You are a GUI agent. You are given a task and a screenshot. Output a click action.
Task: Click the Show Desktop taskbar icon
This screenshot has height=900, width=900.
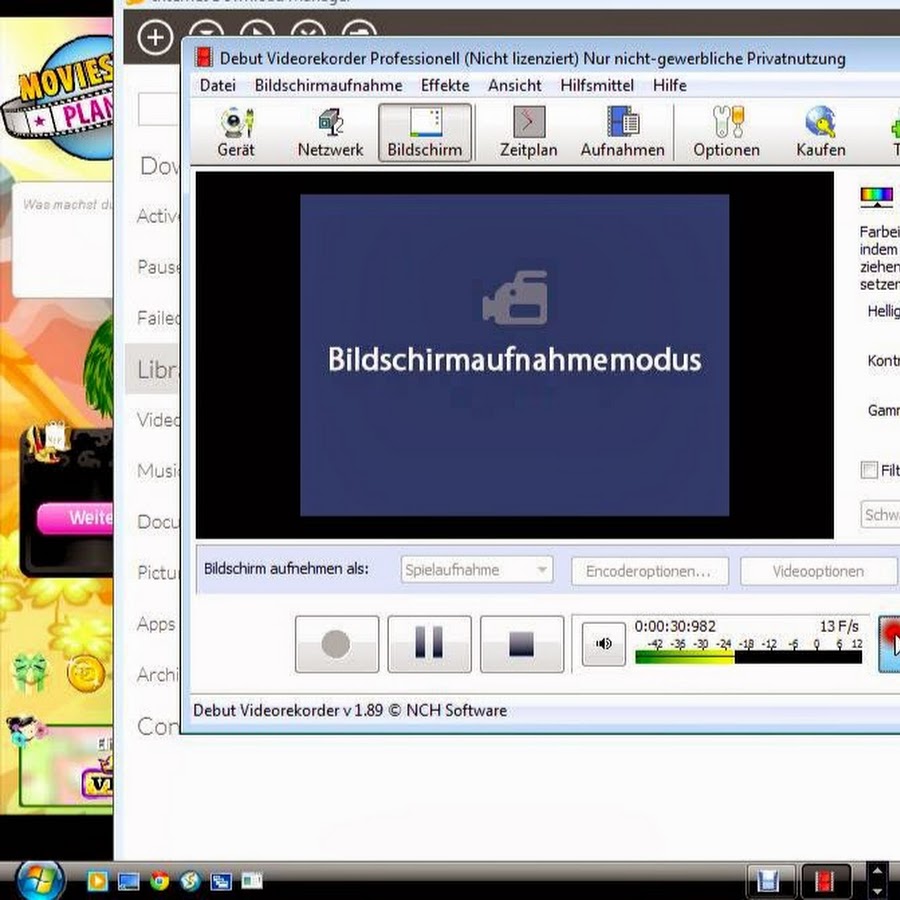[x=129, y=881]
